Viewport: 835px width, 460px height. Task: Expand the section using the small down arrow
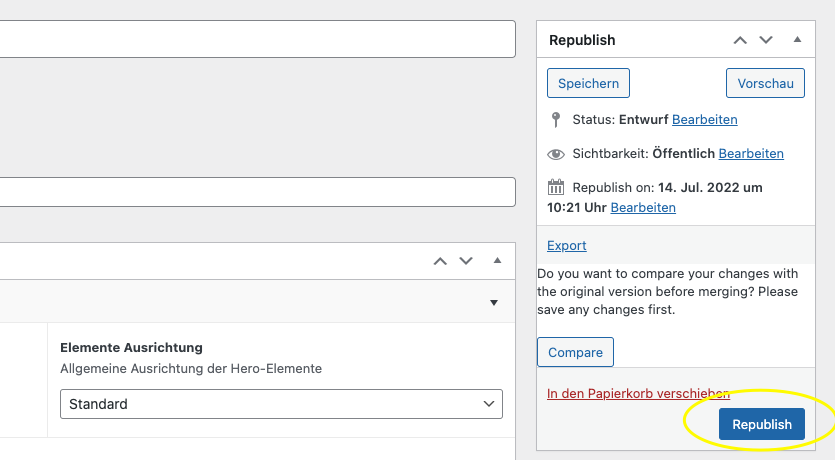tap(493, 303)
